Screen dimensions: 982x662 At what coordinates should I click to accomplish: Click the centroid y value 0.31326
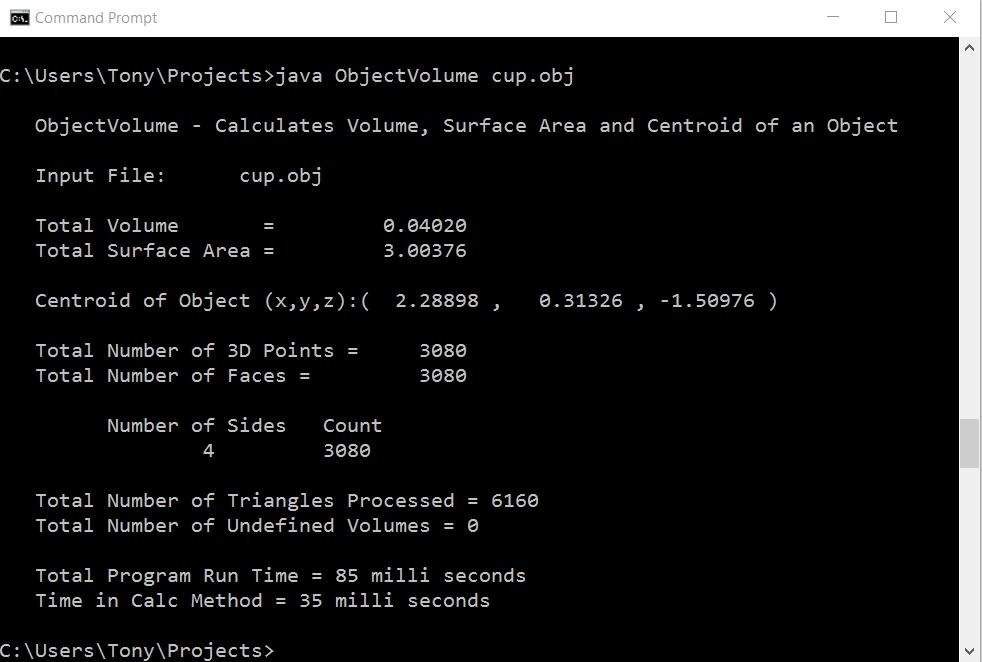click(x=581, y=301)
